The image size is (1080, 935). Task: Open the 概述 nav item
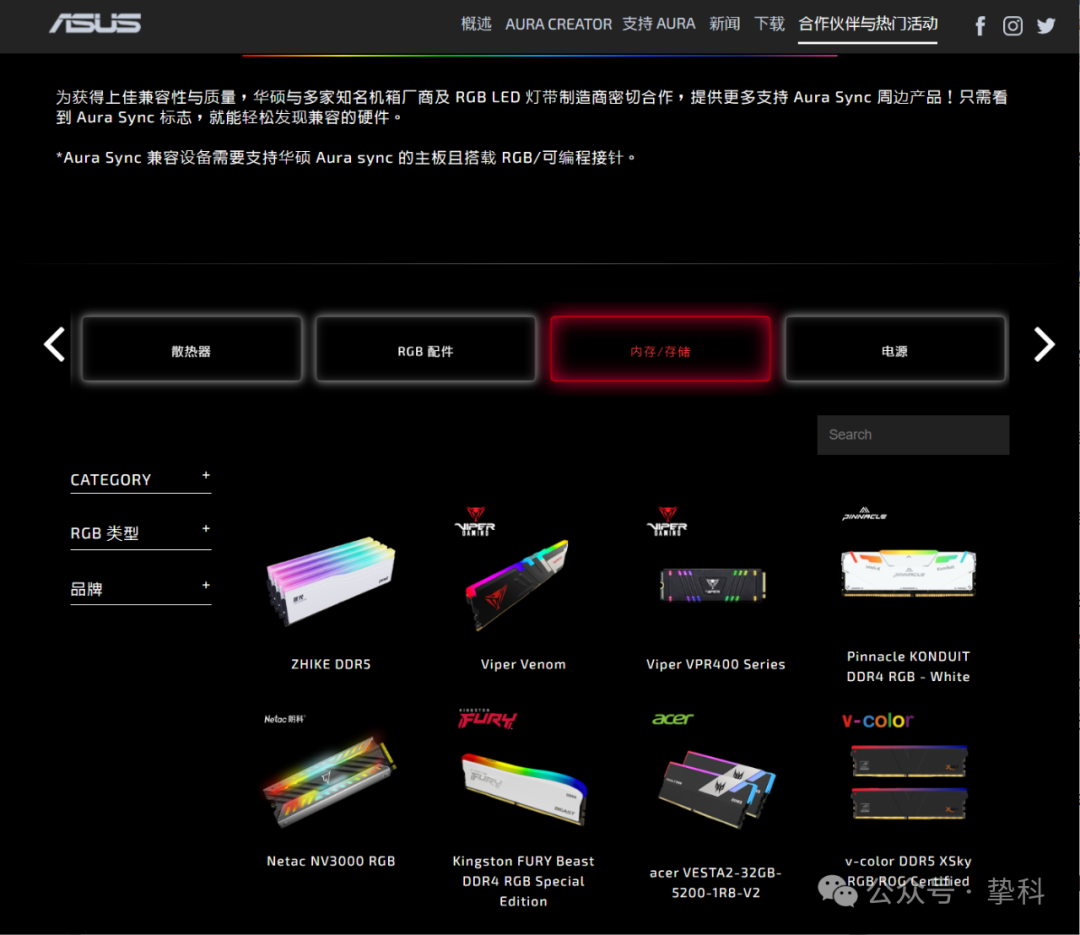coord(476,24)
